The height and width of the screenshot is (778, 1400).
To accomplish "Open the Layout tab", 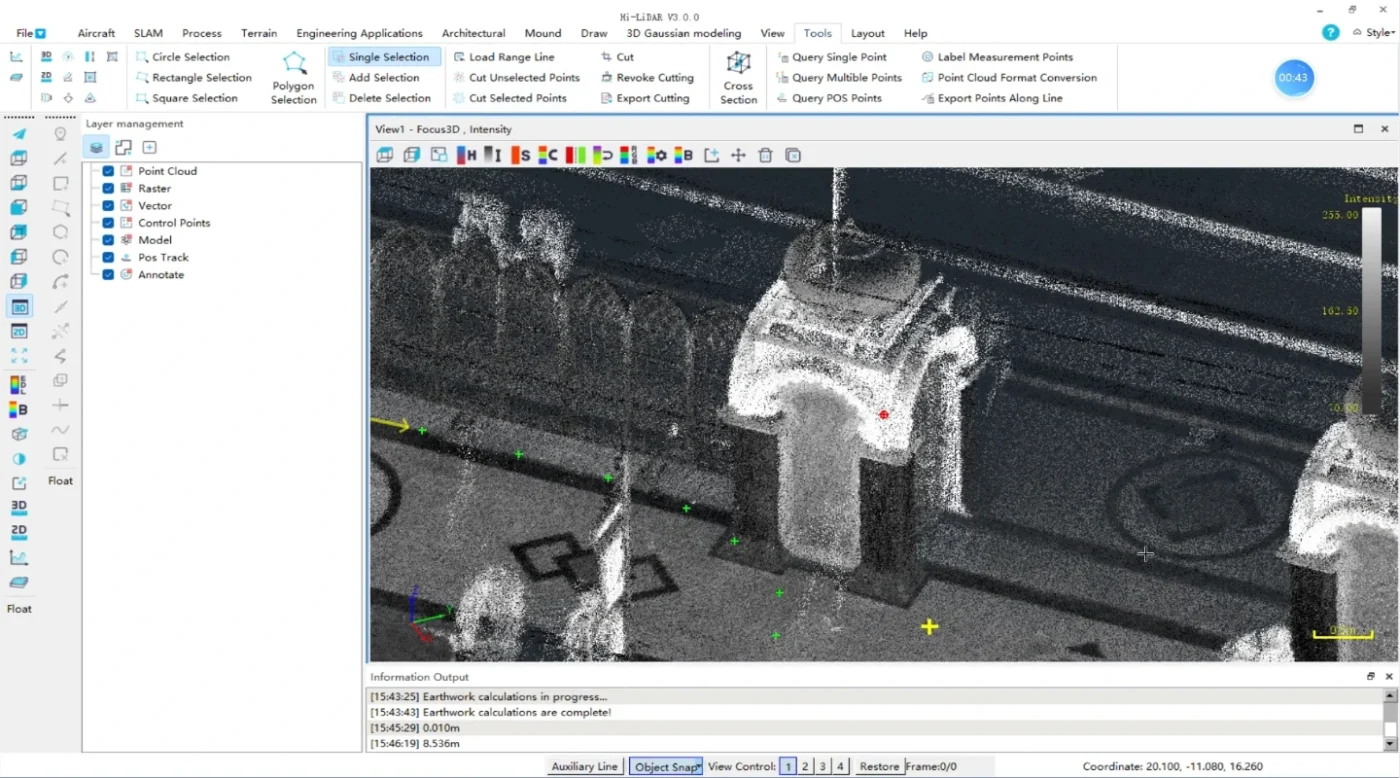I will (x=867, y=33).
